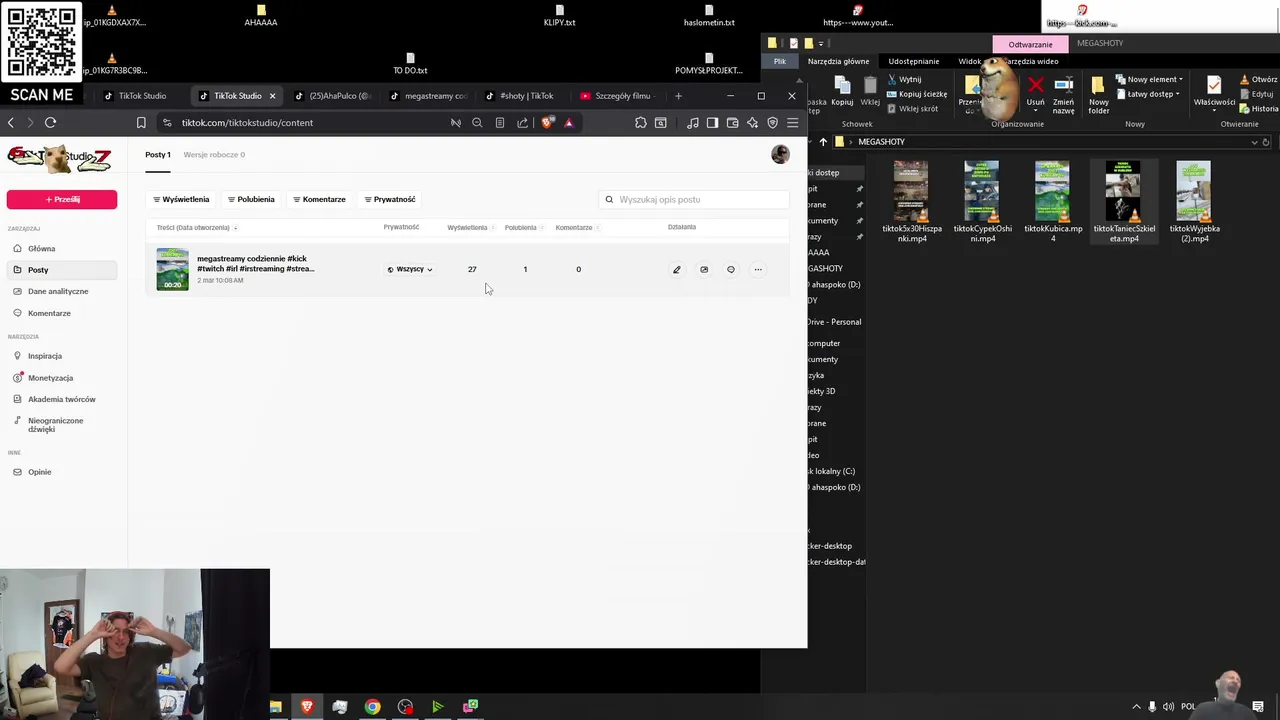This screenshot has height=720, width=1280.
Task: Switch to the Wersje robocze 0 tab
Action: click(214, 155)
